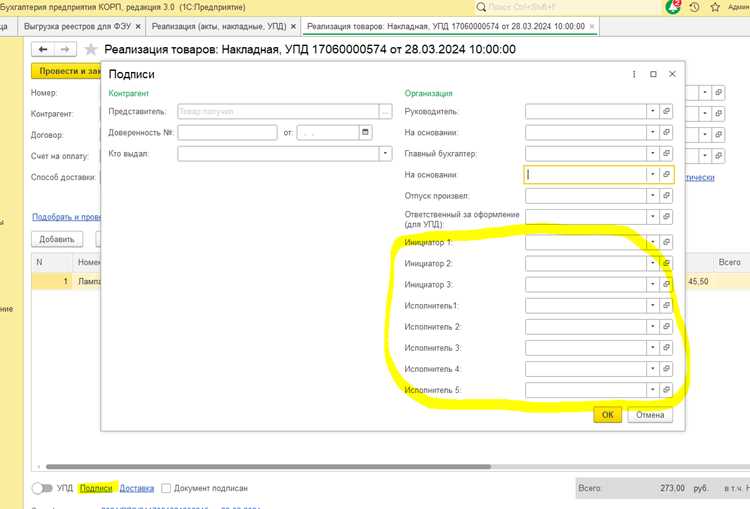
Task: Expand the Исполнитель 4 dropdown
Action: tap(652, 369)
